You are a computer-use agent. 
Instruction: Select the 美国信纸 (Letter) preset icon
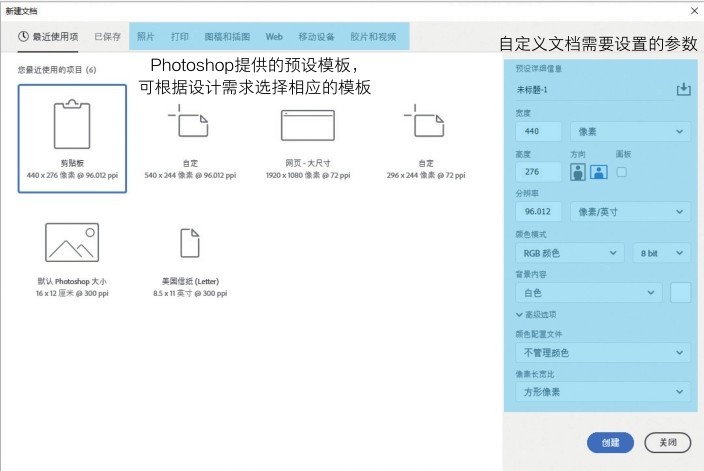(190, 243)
